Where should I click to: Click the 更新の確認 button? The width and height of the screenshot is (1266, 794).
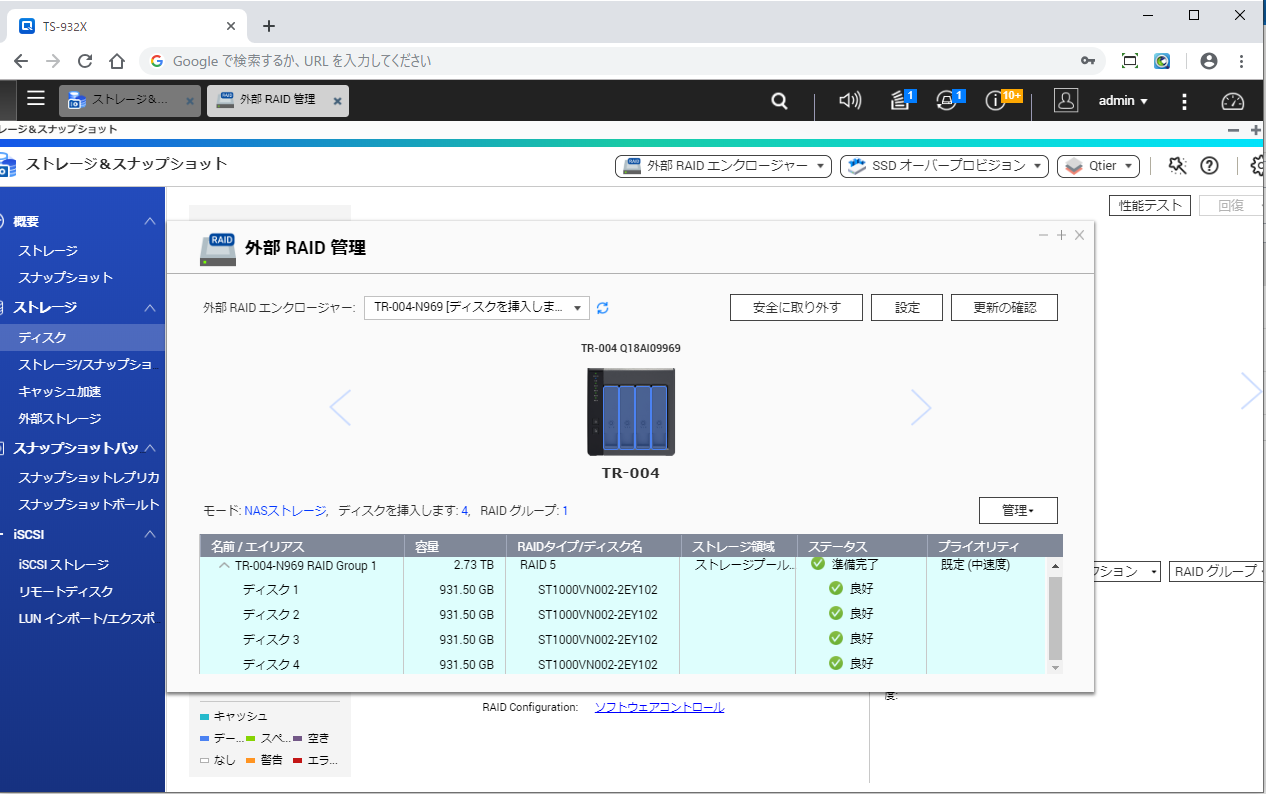click(x=1003, y=308)
